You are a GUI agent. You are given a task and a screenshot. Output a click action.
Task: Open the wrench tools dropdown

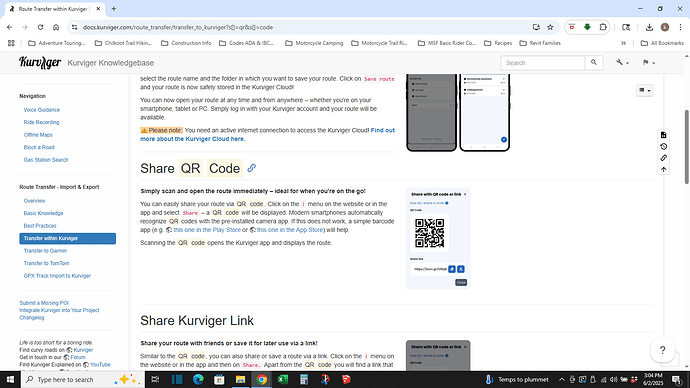622,62
